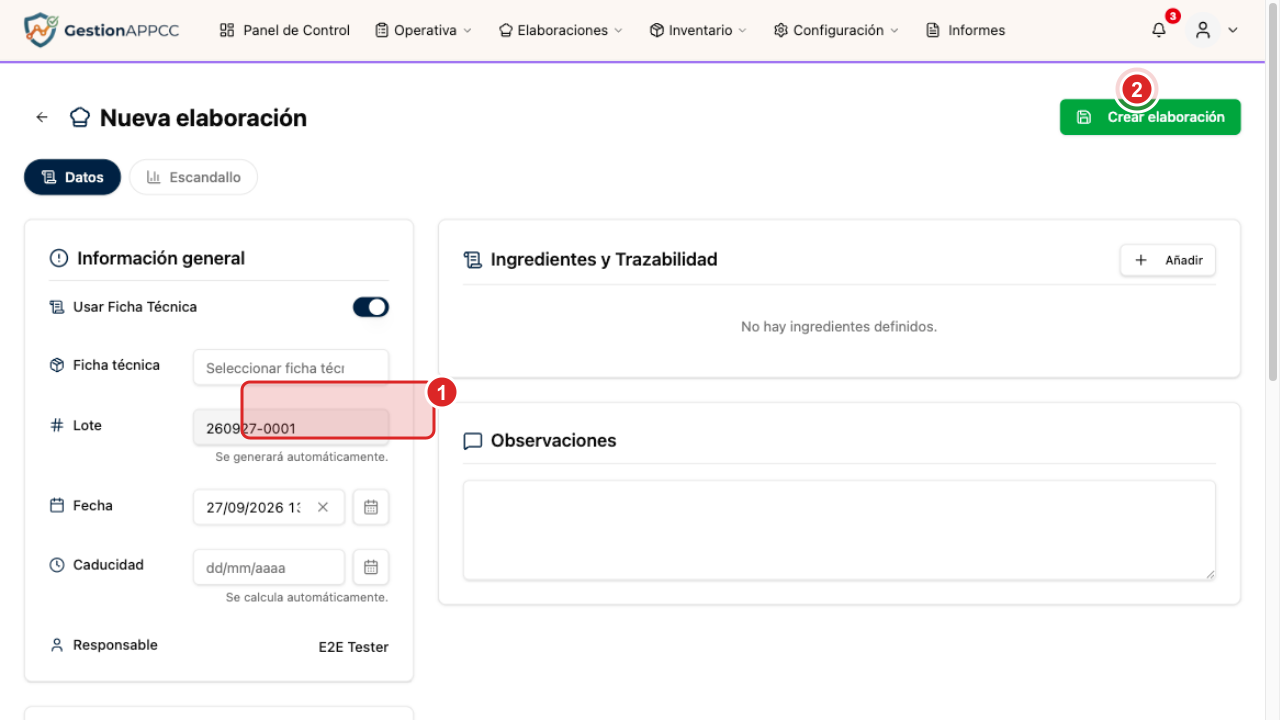This screenshot has height=720, width=1280.
Task: Expand the user menu chevron
Action: pos(1233,30)
